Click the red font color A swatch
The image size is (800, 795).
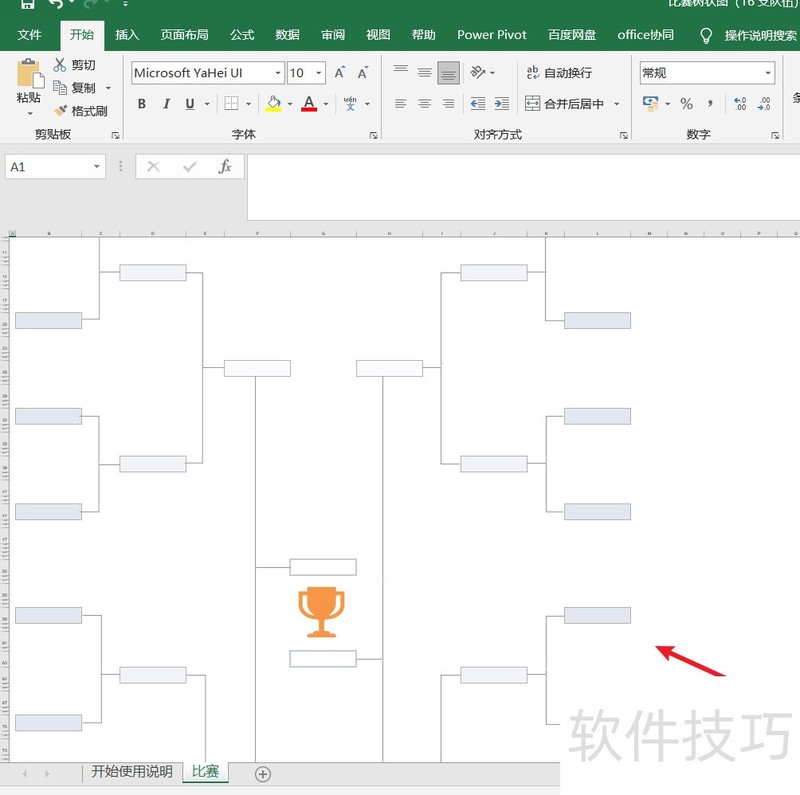pos(309,104)
